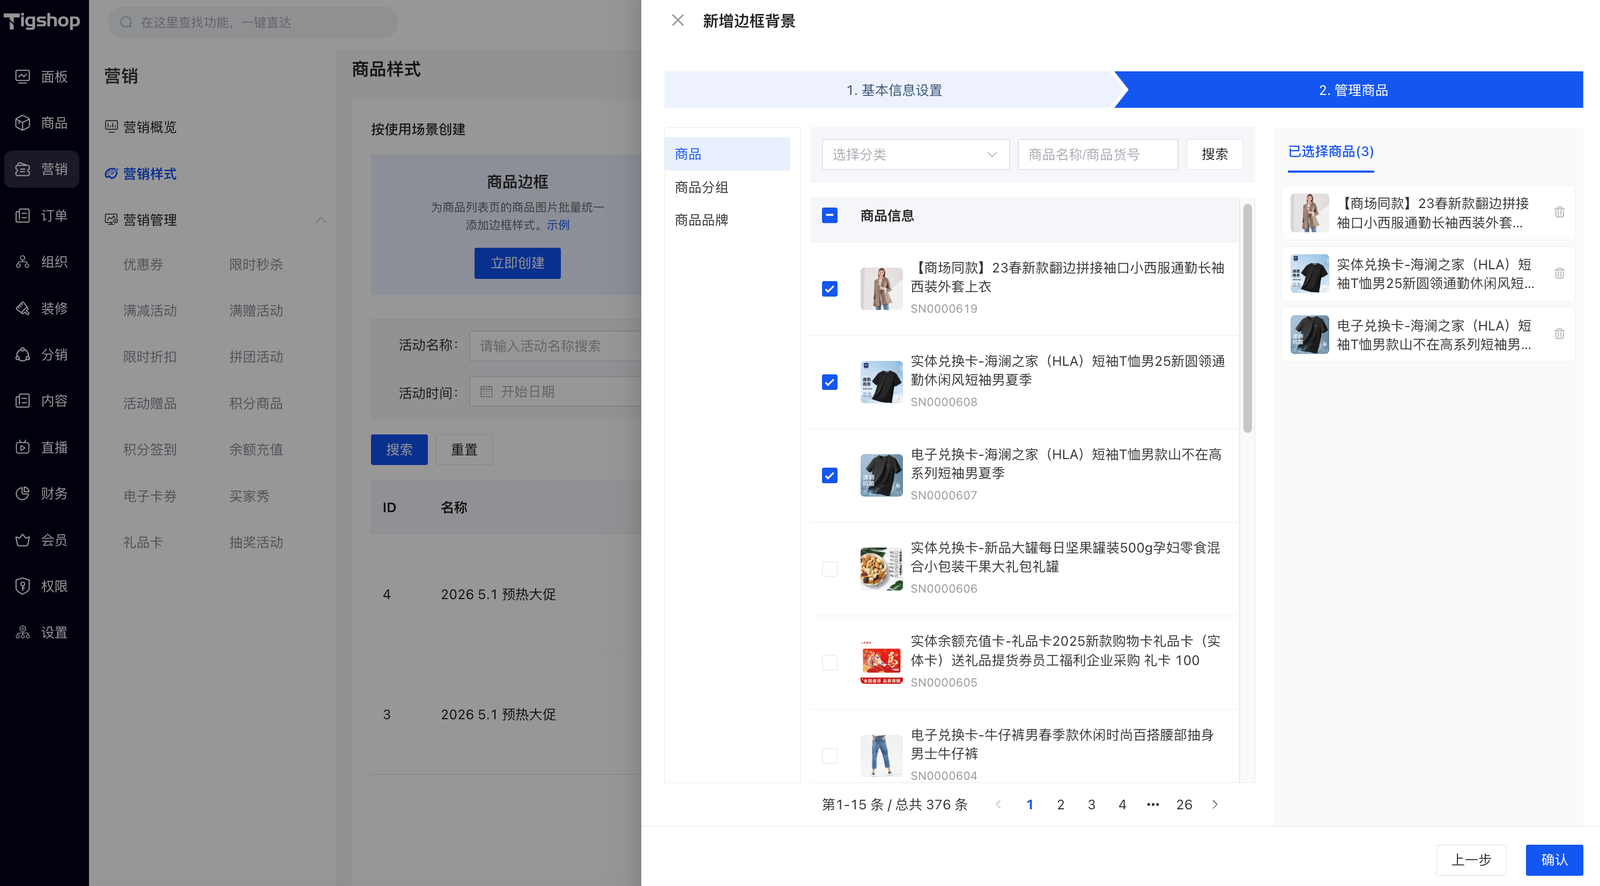1600x886 pixels.
Task: Open 设置 settings from sidebar
Action: point(43,632)
